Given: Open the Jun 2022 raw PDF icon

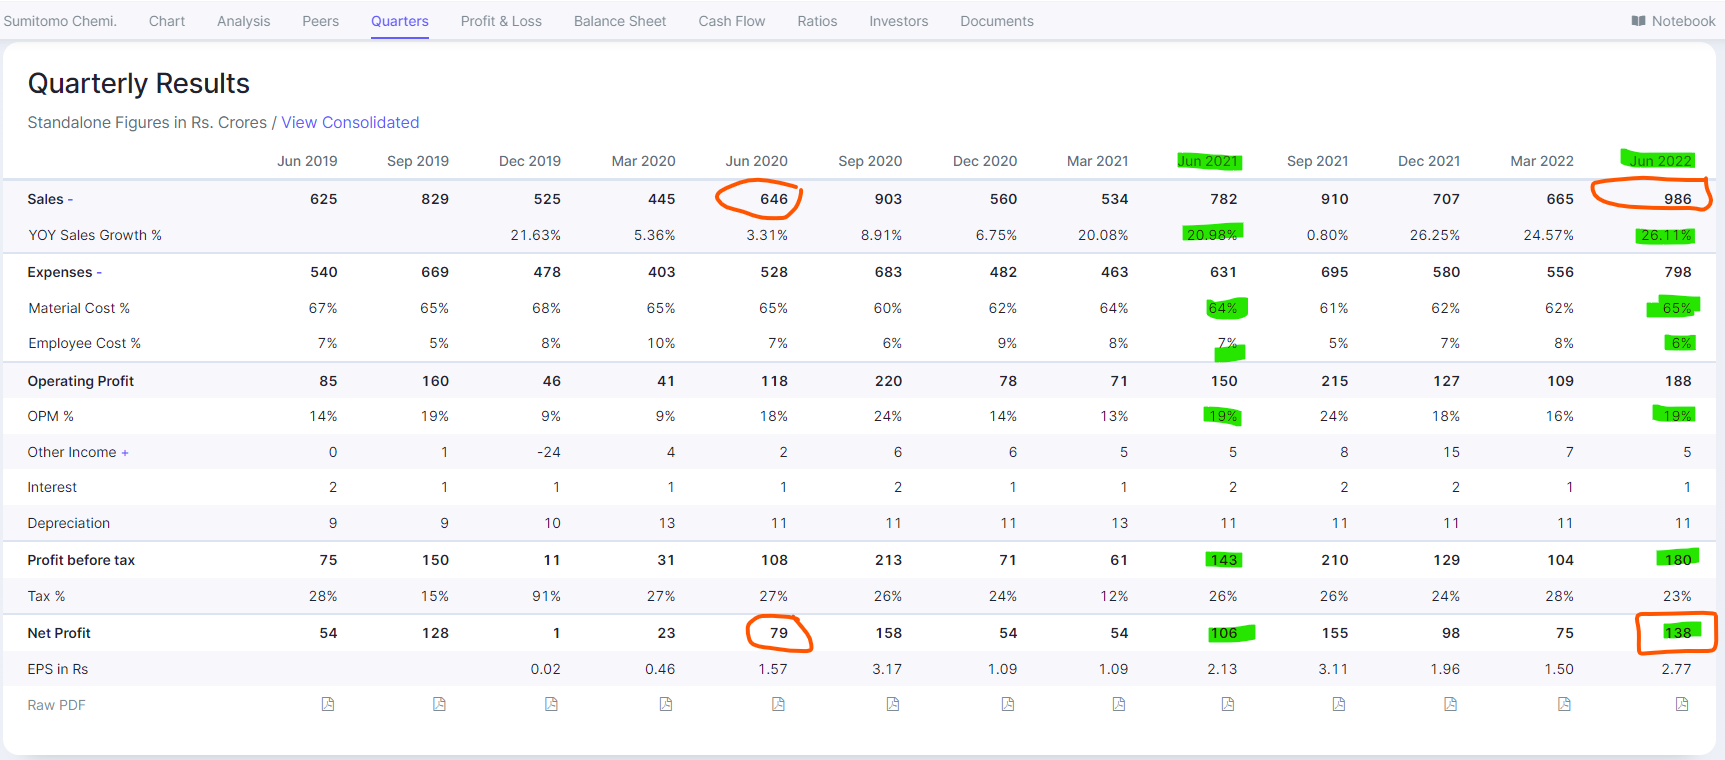Looking at the screenshot, I should pos(1682,705).
